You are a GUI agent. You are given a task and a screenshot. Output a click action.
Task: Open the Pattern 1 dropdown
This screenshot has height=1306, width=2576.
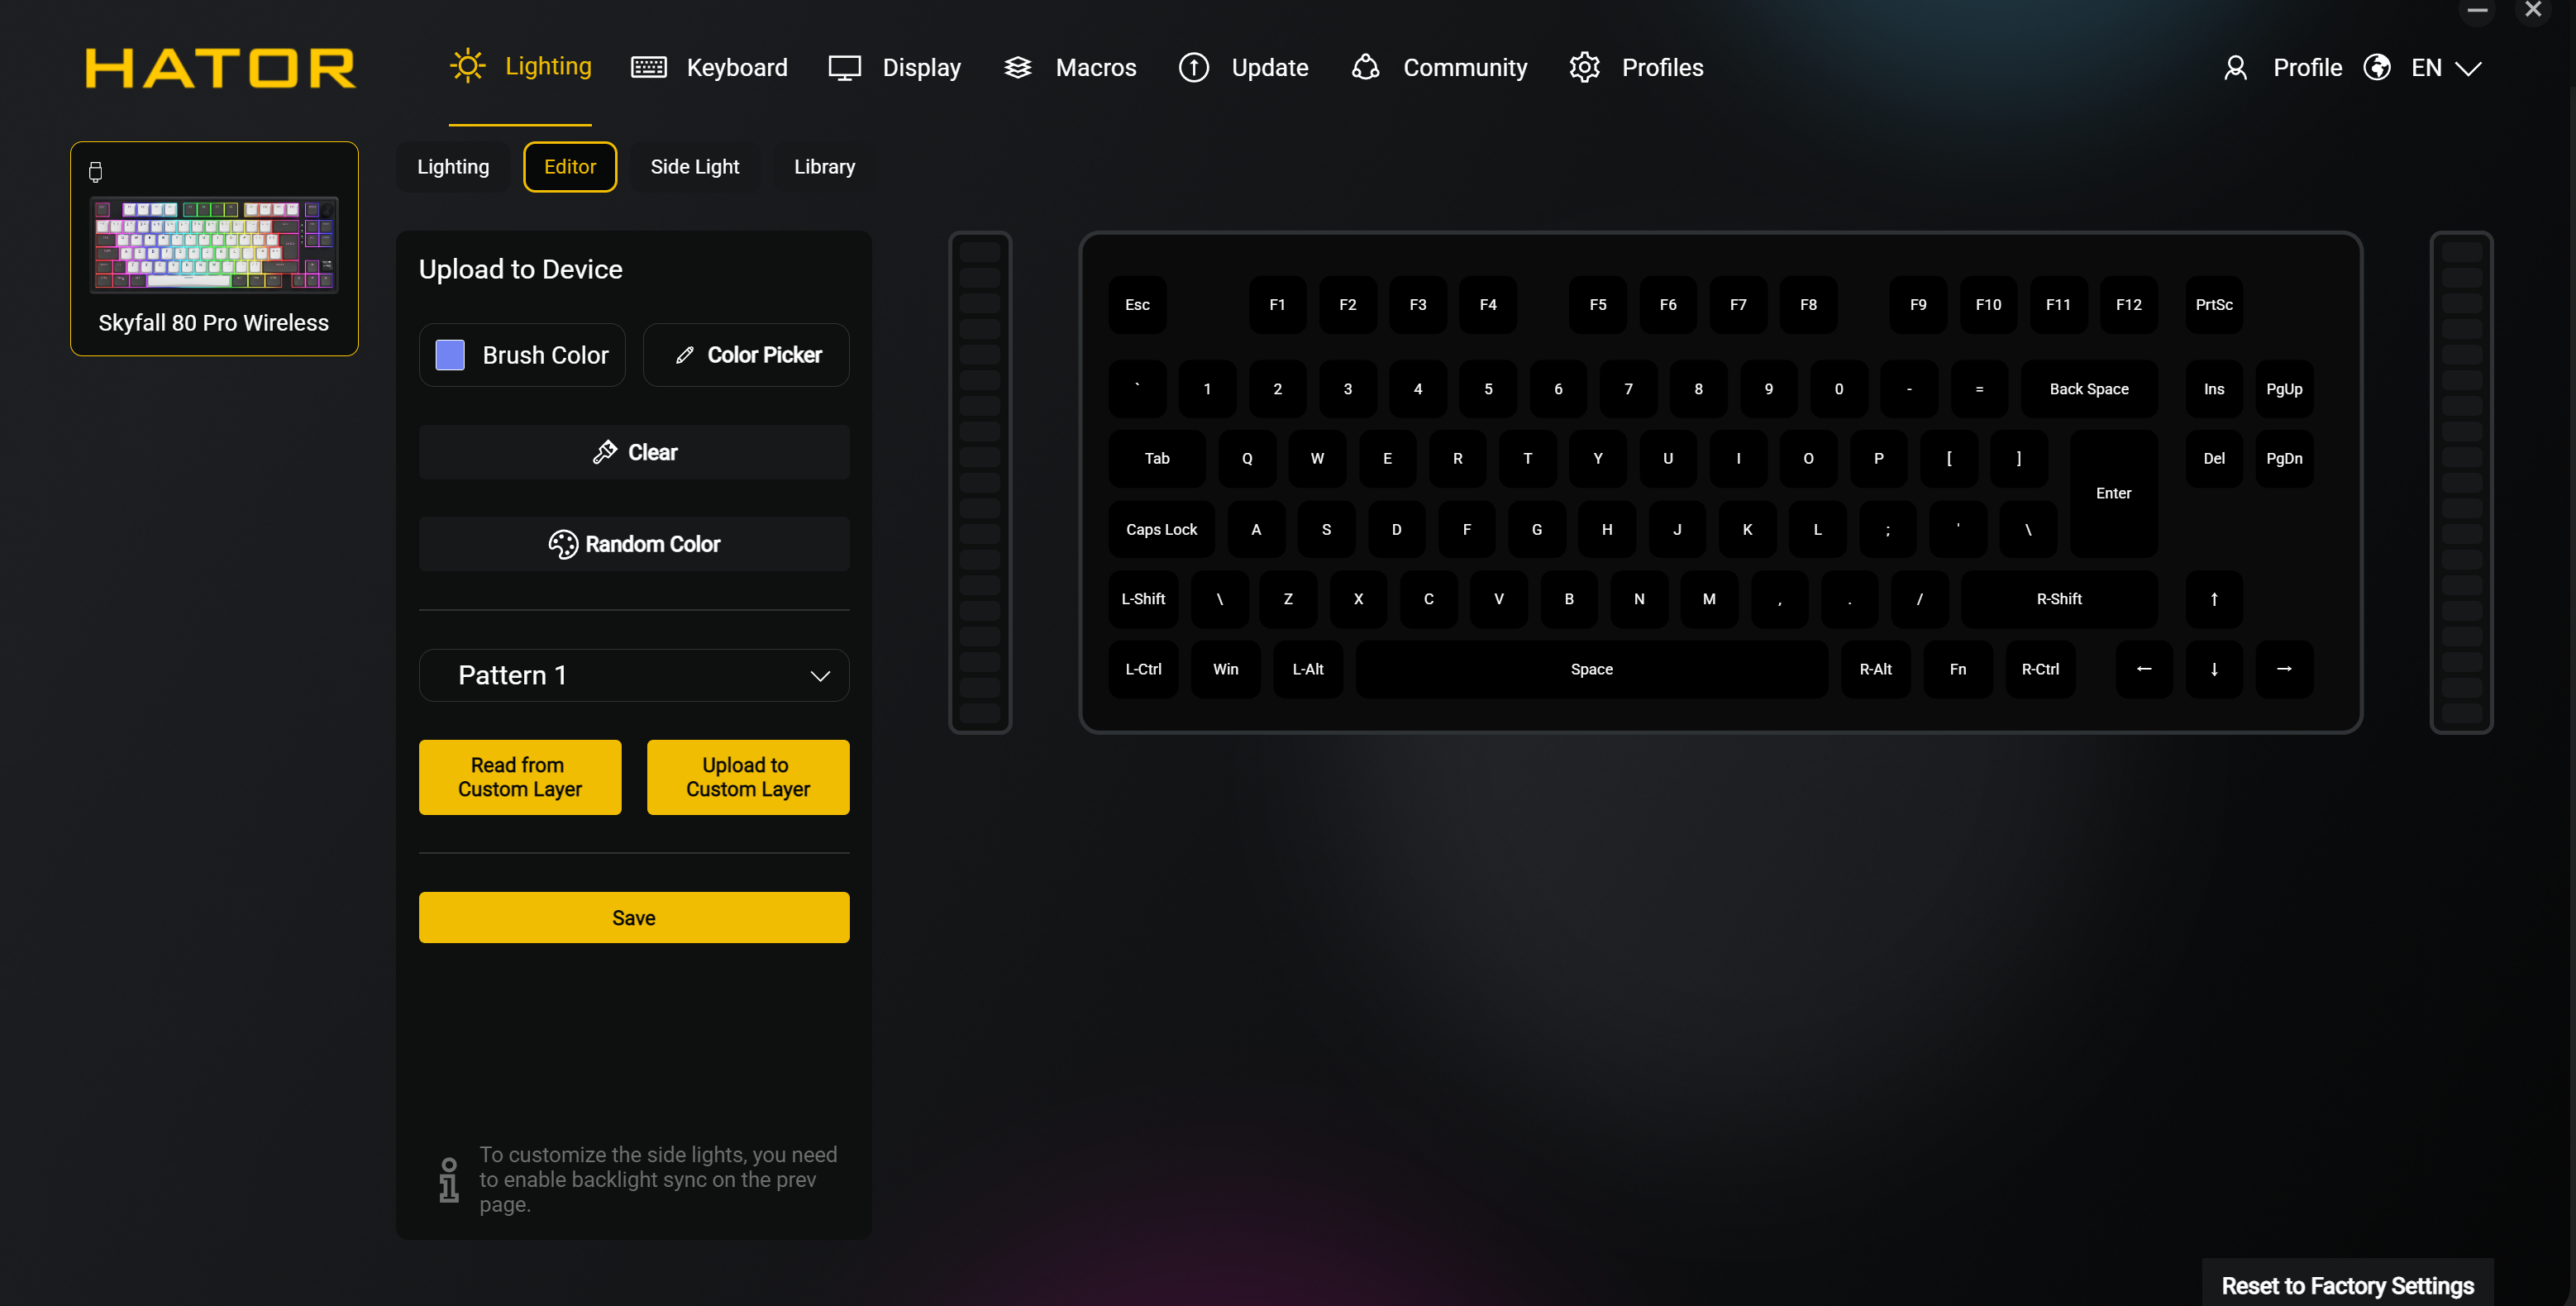633,675
